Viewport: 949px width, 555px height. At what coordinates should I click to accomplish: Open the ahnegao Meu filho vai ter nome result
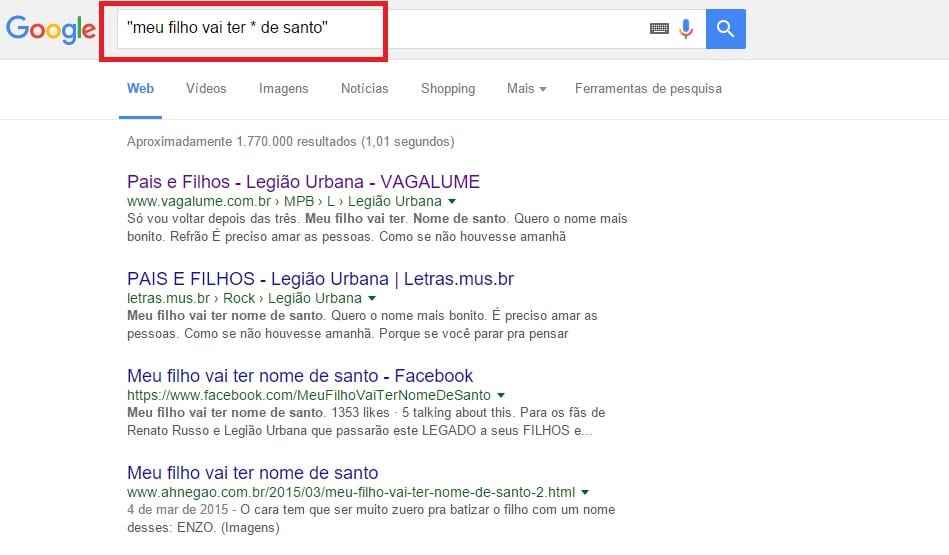click(x=252, y=473)
